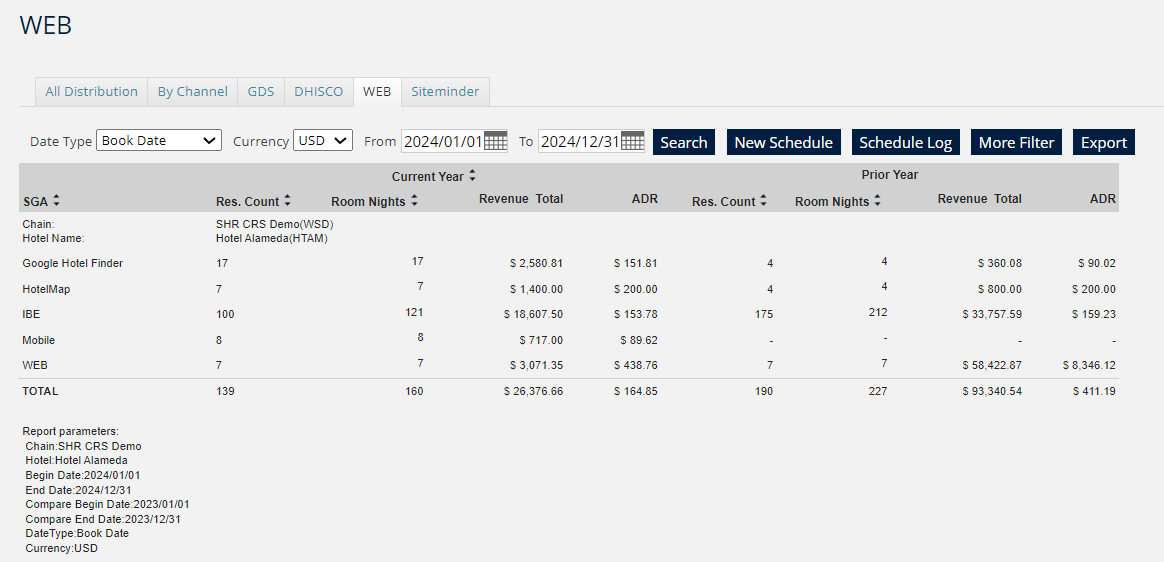Open the Currency USD dropdown
Image resolution: width=1164 pixels, height=562 pixels.
(x=323, y=140)
